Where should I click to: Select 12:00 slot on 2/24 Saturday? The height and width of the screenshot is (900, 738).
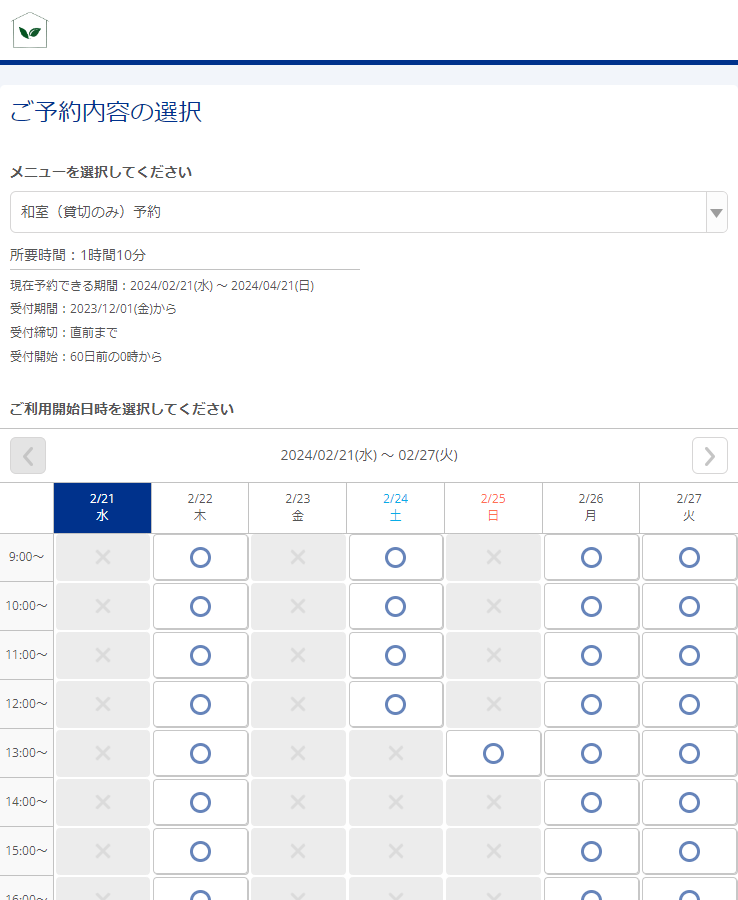395,704
